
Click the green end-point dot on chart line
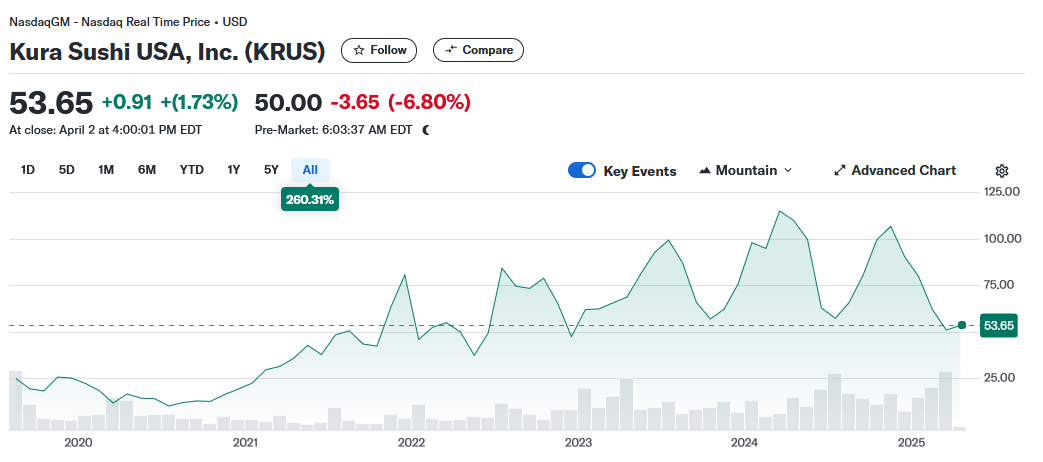(x=961, y=325)
